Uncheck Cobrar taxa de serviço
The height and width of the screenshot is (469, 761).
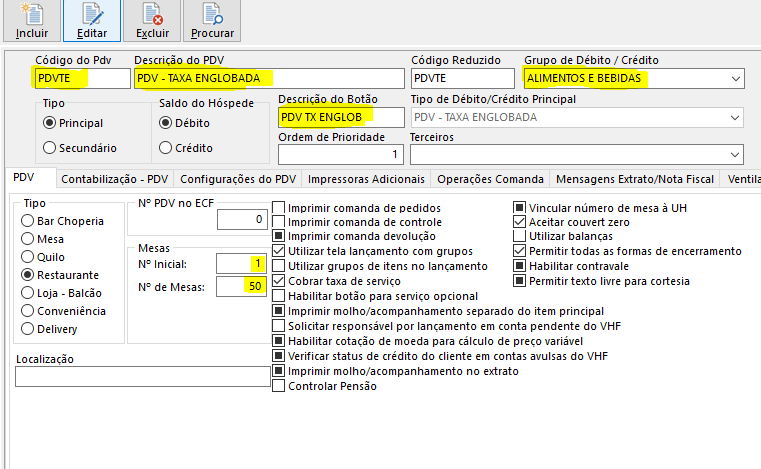(279, 281)
